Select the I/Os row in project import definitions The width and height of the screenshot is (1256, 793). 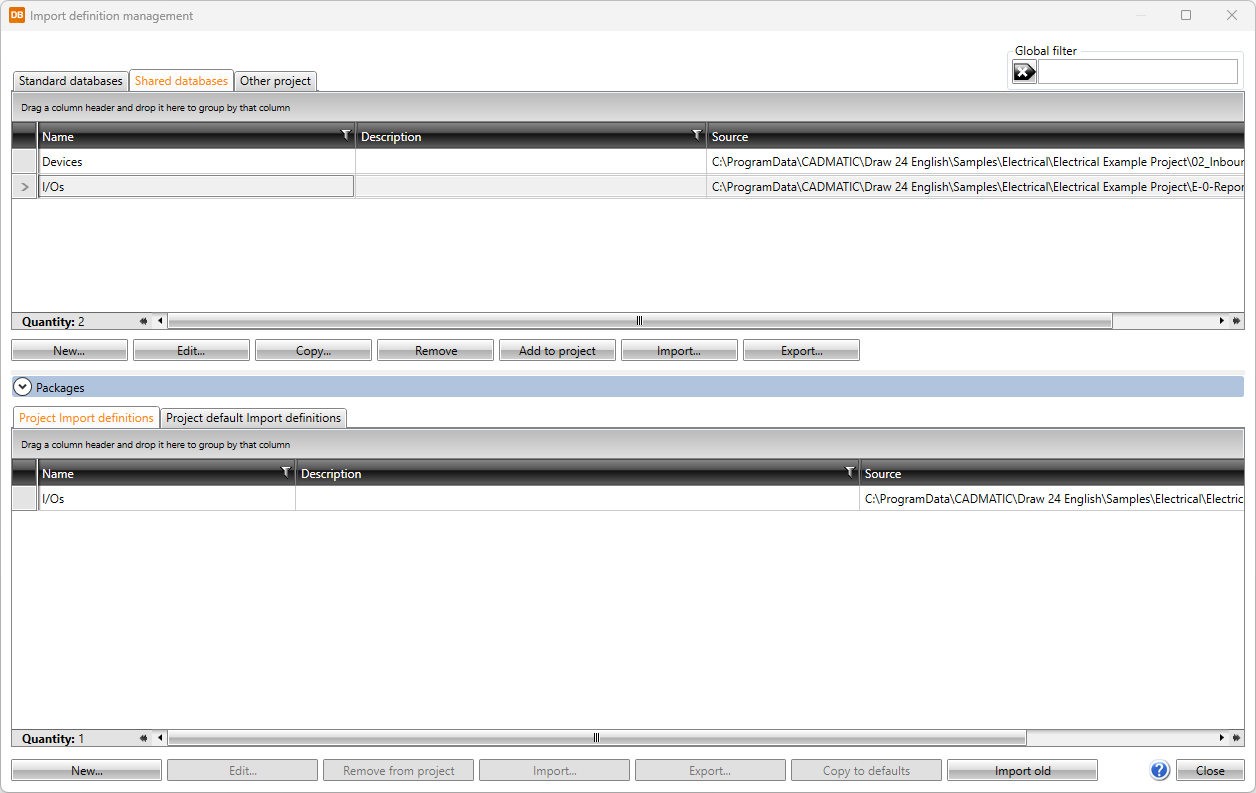(x=166, y=499)
